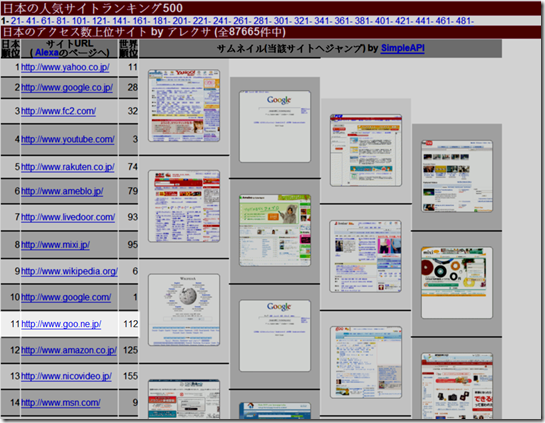The height and width of the screenshot is (423, 545).
Task: Click the FC2 site thumbnail
Action: tap(366, 150)
